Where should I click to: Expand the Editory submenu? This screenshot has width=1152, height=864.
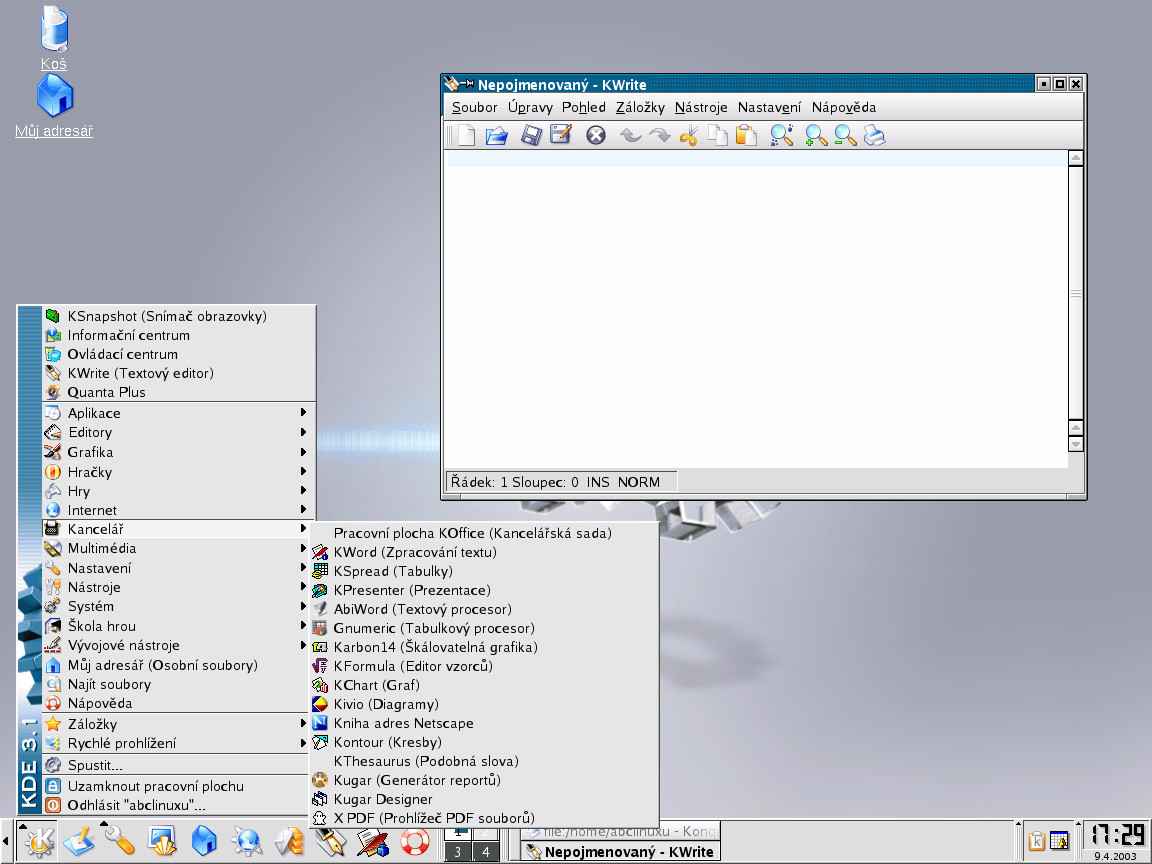(x=179, y=432)
